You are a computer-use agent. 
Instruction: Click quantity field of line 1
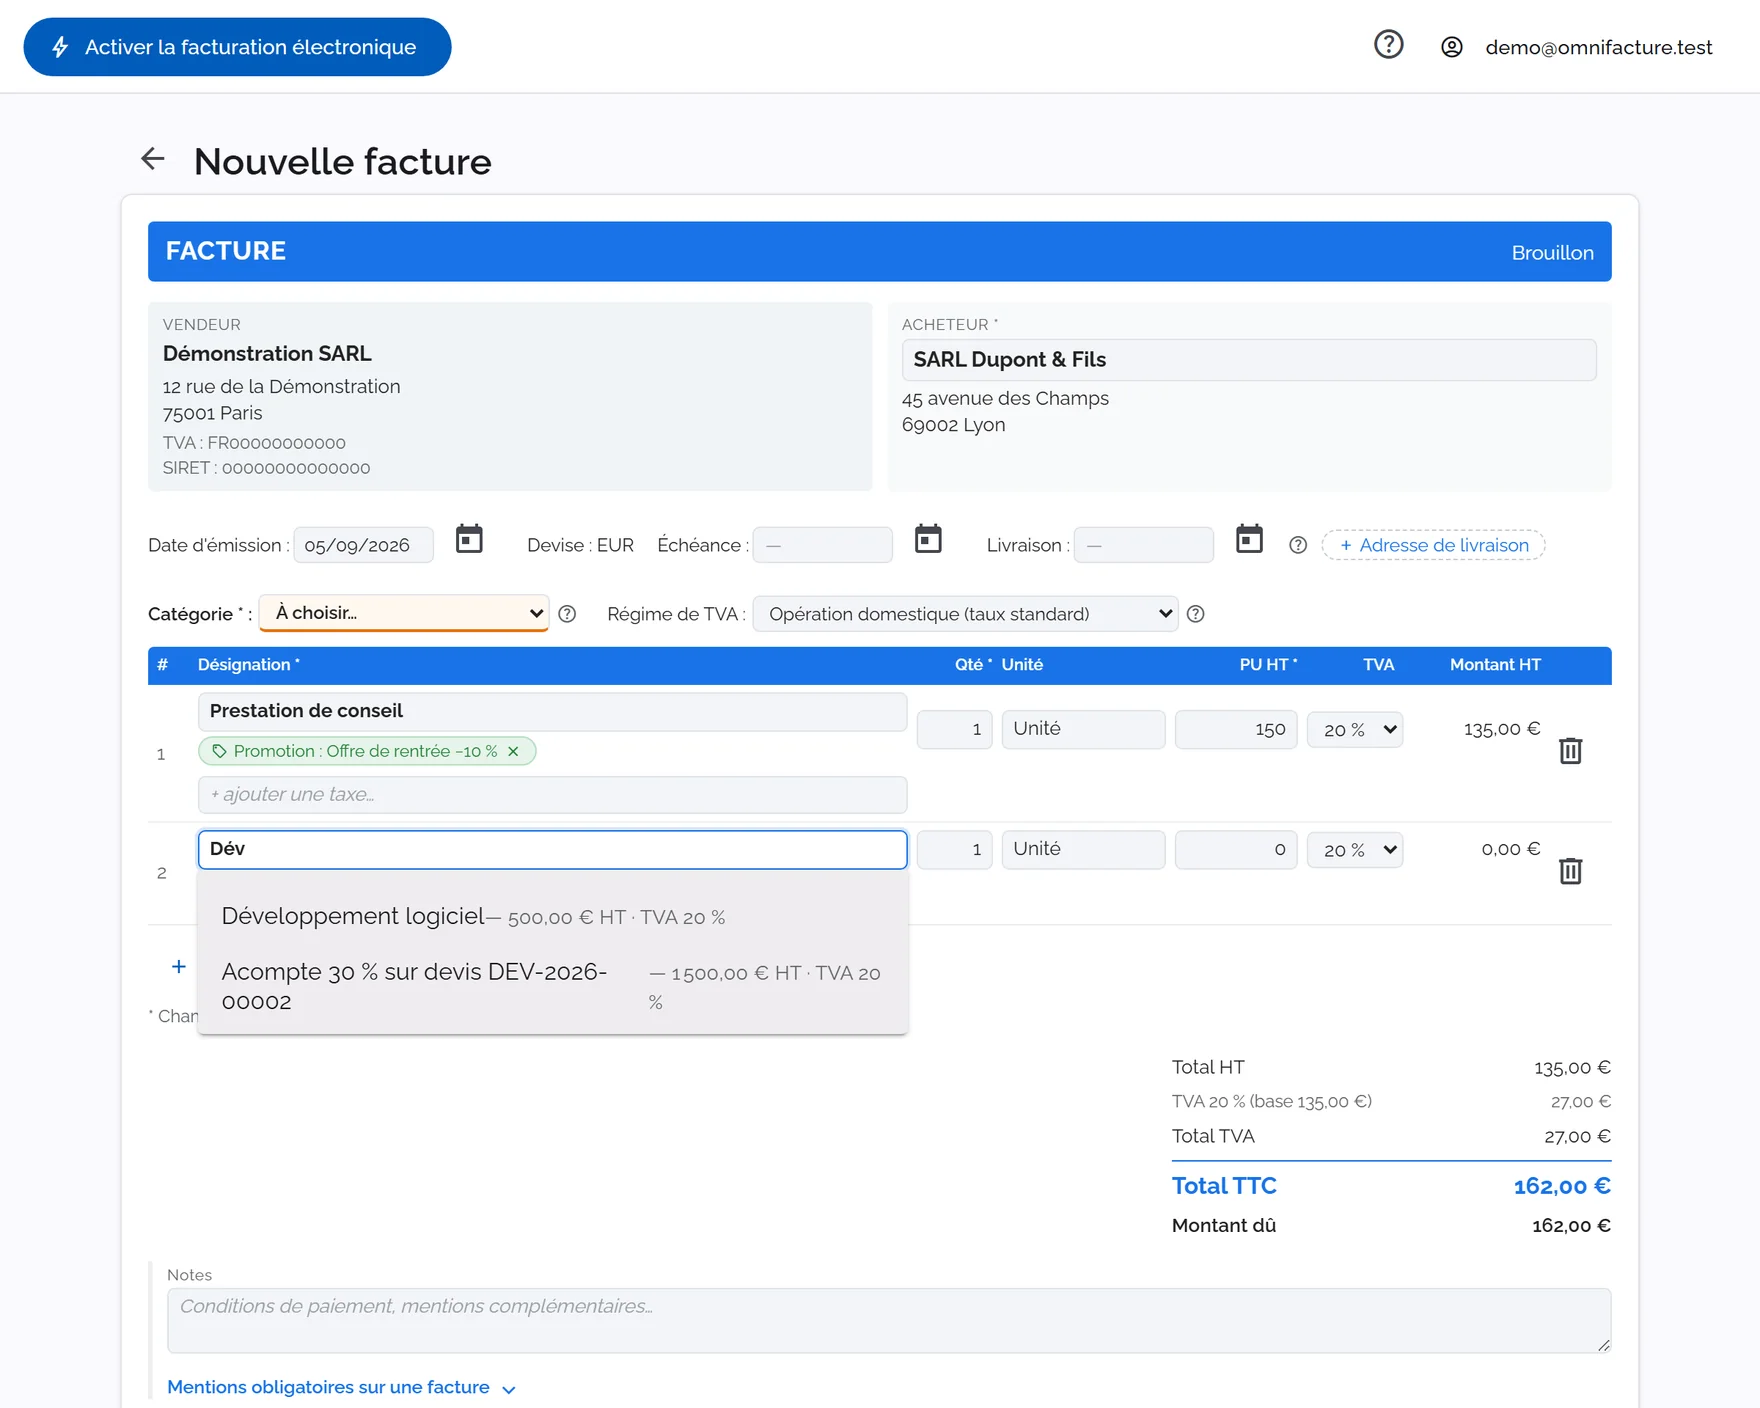pyautogui.click(x=954, y=730)
